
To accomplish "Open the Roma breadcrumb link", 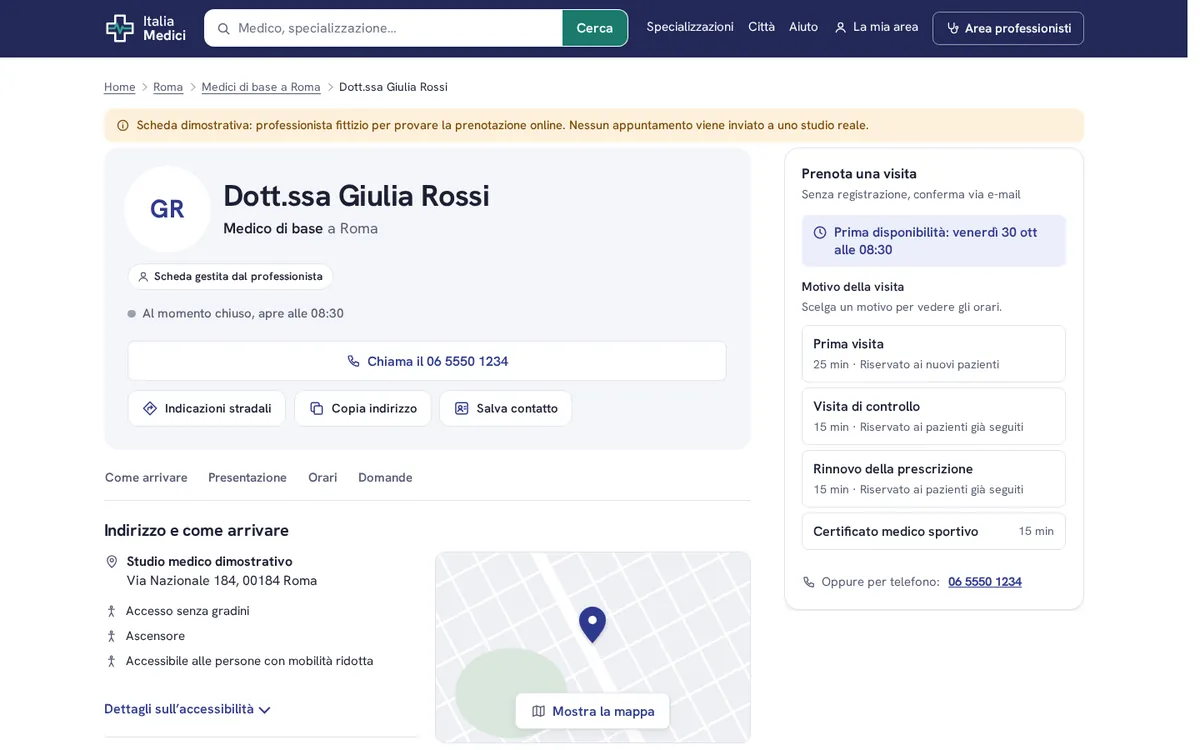I will click(x=168, y=87).
